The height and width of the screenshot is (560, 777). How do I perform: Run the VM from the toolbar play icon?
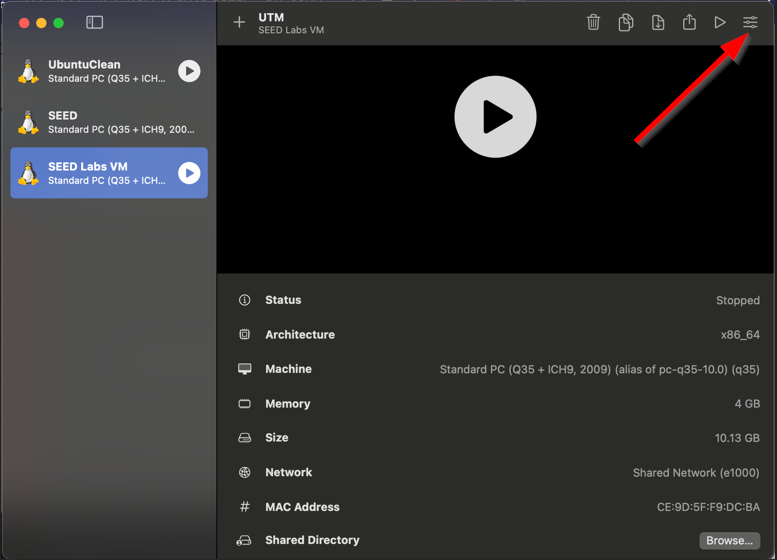(720, 22)
